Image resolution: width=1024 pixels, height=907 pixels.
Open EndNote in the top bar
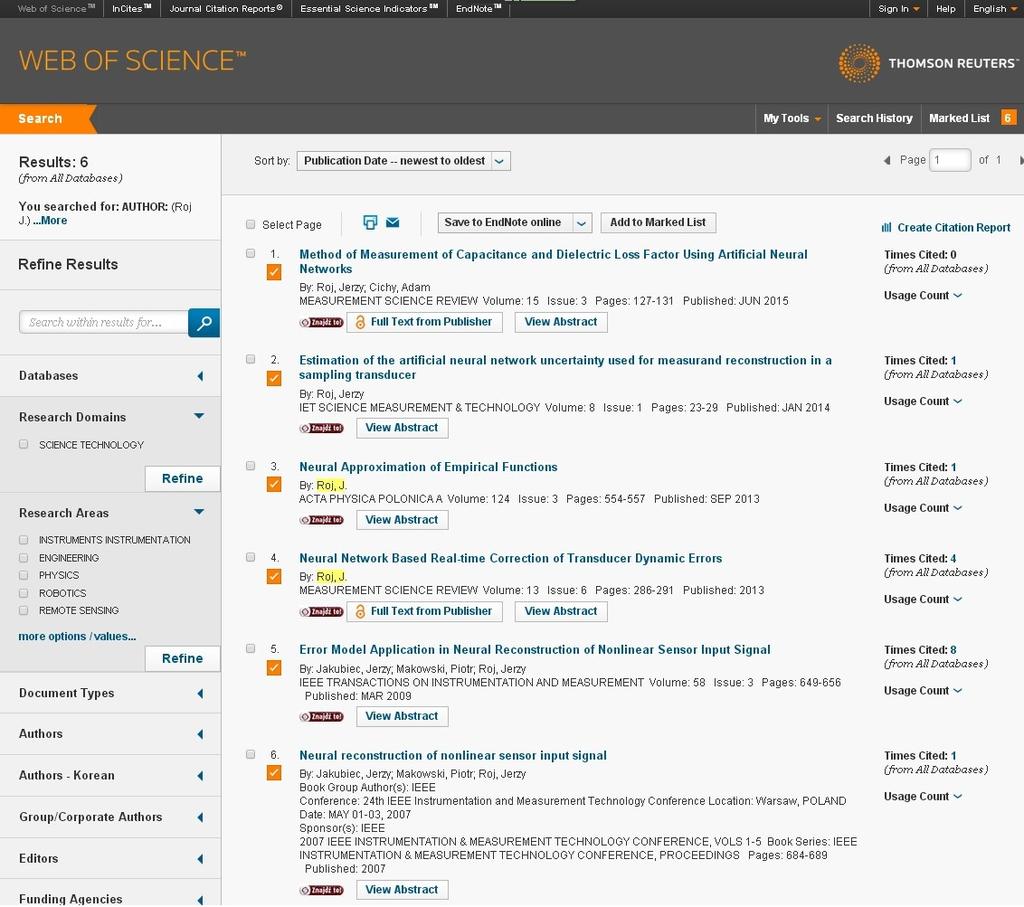pyautogui.click(x=479, y=8)
